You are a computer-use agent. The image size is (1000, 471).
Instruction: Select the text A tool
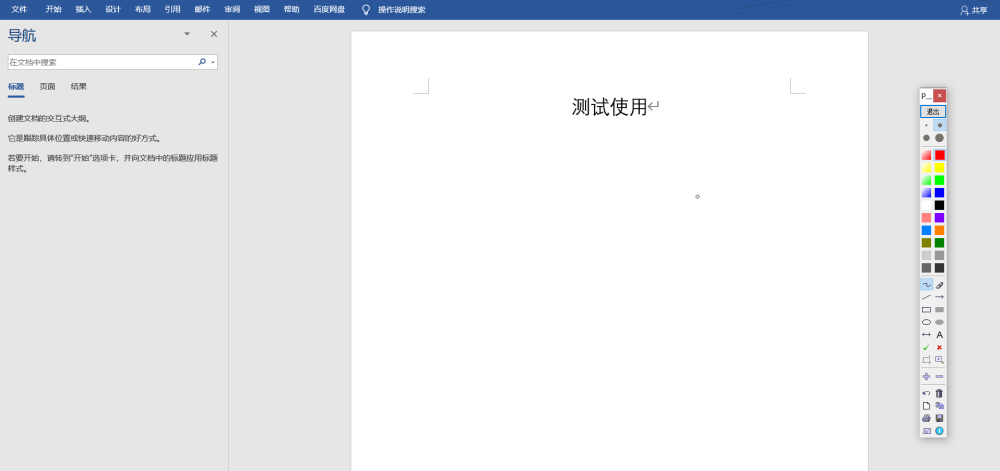[939, 335]
